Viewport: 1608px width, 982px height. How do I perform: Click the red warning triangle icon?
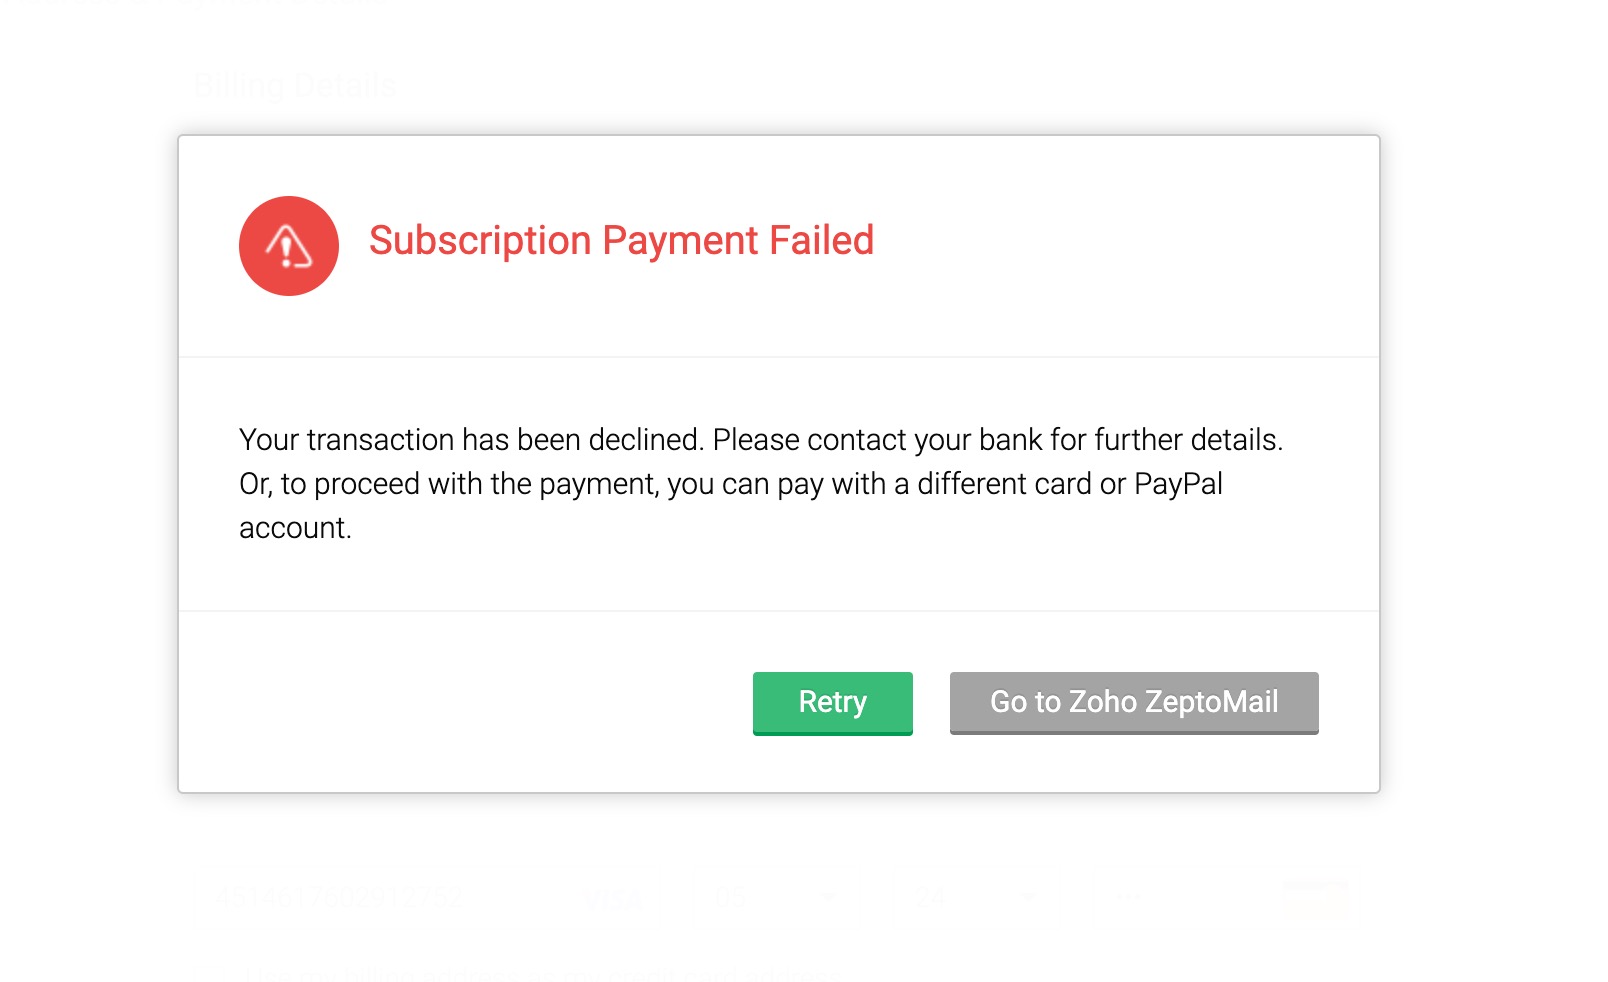tap(288, 246)
